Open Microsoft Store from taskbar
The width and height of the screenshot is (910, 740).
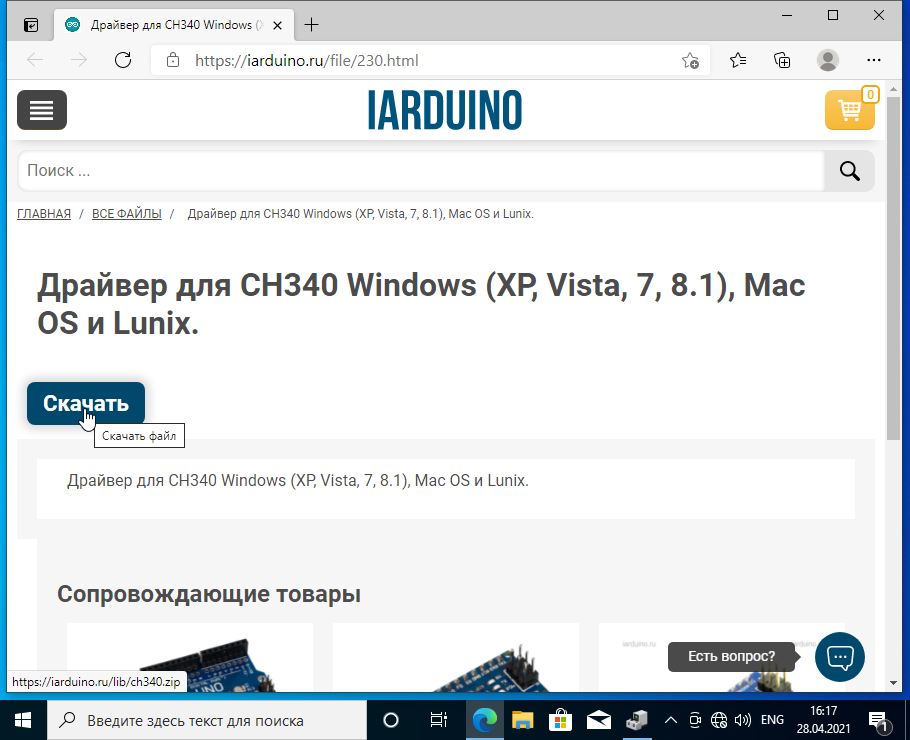(x=561, y=720)
